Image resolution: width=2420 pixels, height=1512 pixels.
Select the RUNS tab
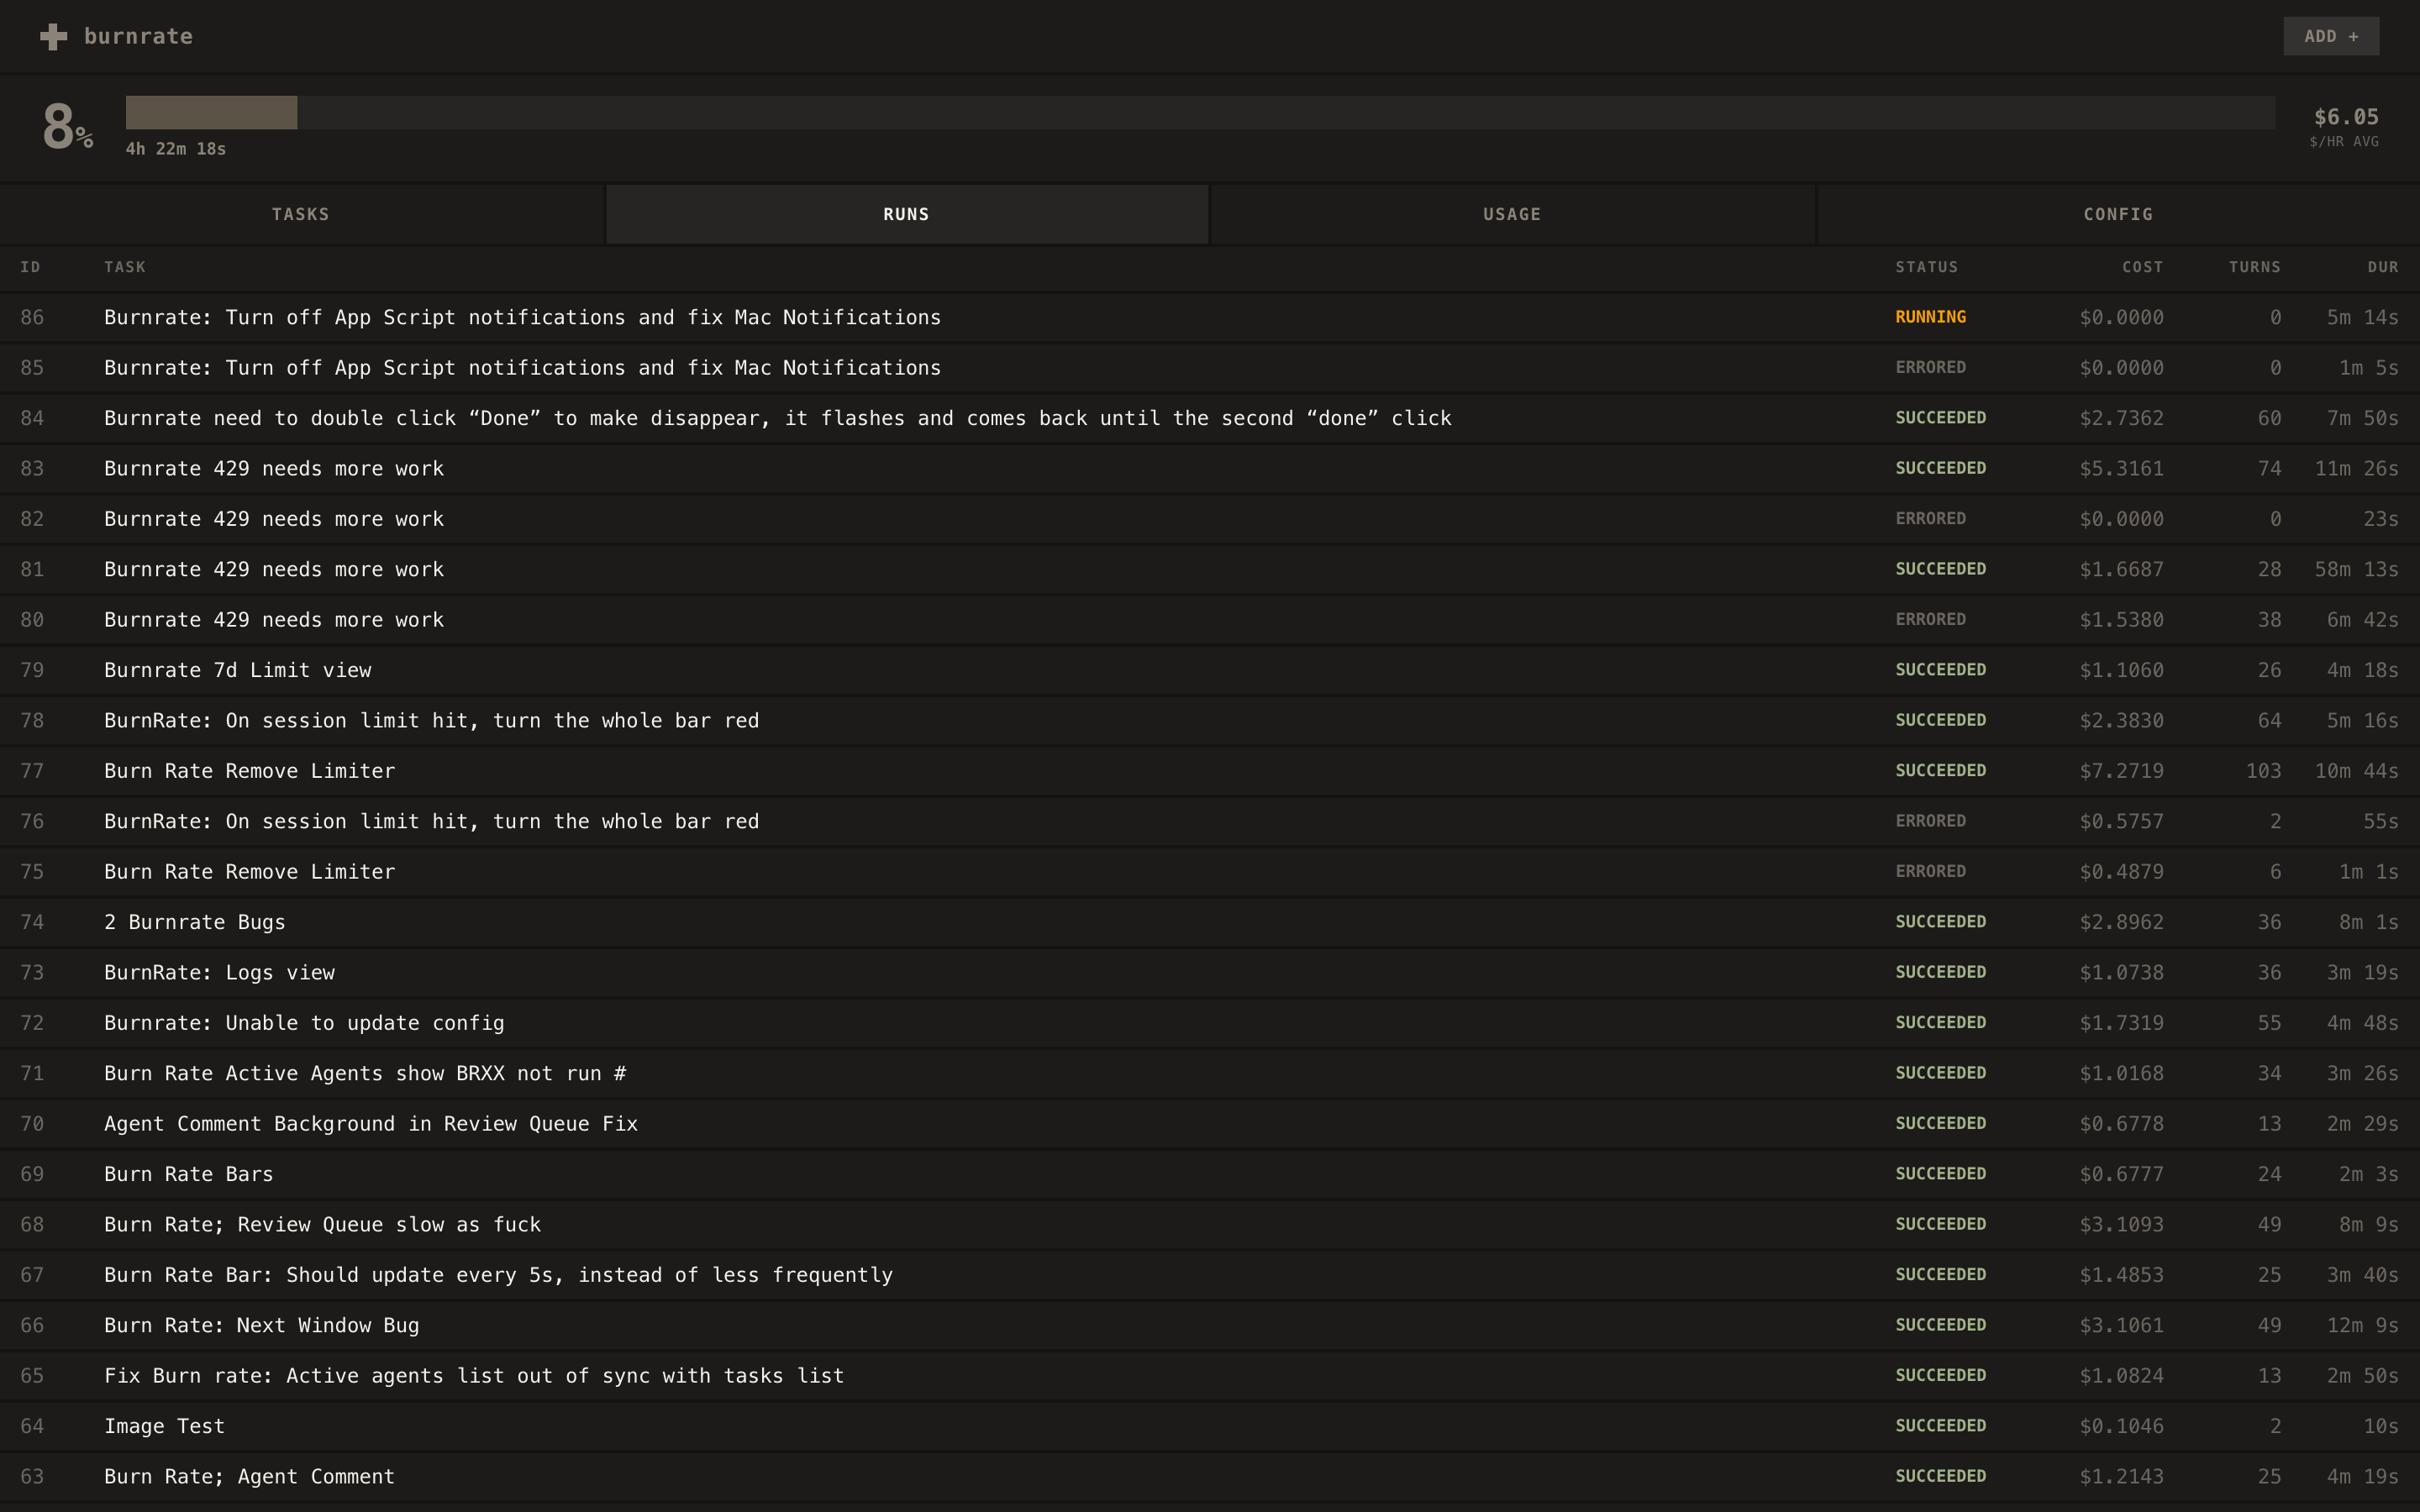[907, 214]
